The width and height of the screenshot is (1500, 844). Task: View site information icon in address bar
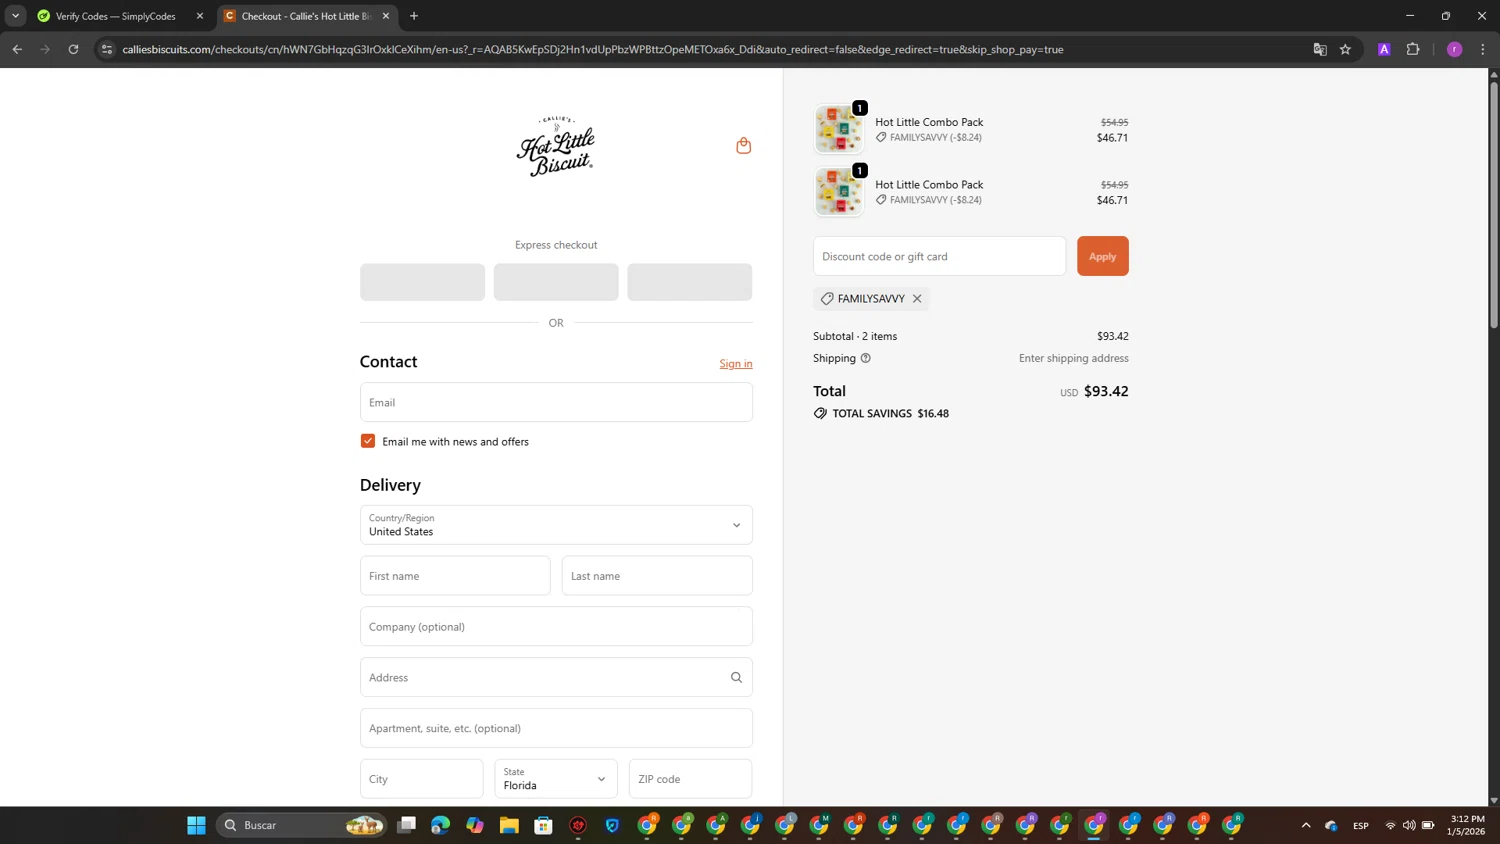point(107,49)
